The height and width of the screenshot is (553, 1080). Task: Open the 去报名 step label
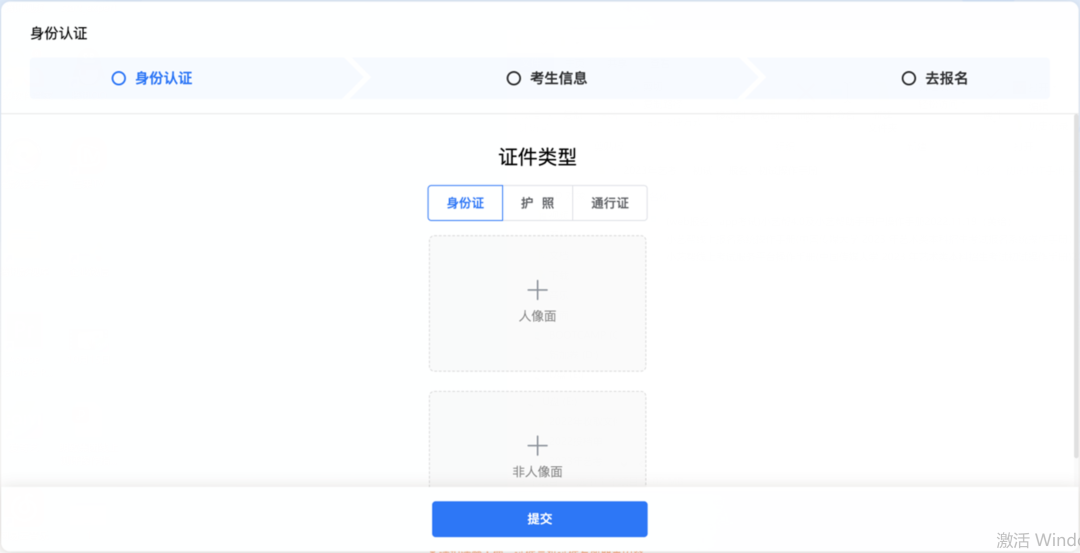[946, 79]
